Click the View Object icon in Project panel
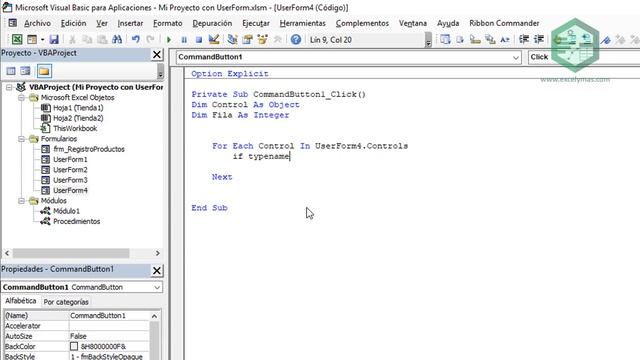The image size is (640, 360). pos(25,71)
